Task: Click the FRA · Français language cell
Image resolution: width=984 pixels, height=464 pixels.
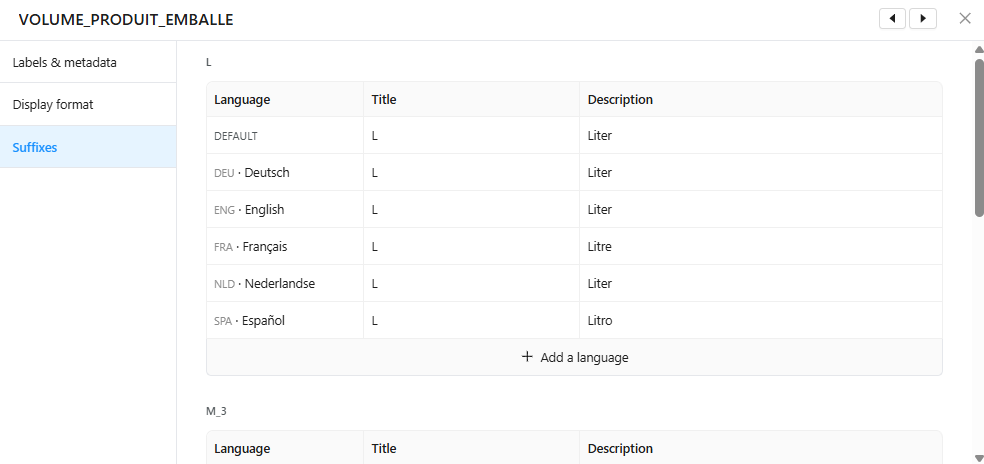Action: point(285,247)
